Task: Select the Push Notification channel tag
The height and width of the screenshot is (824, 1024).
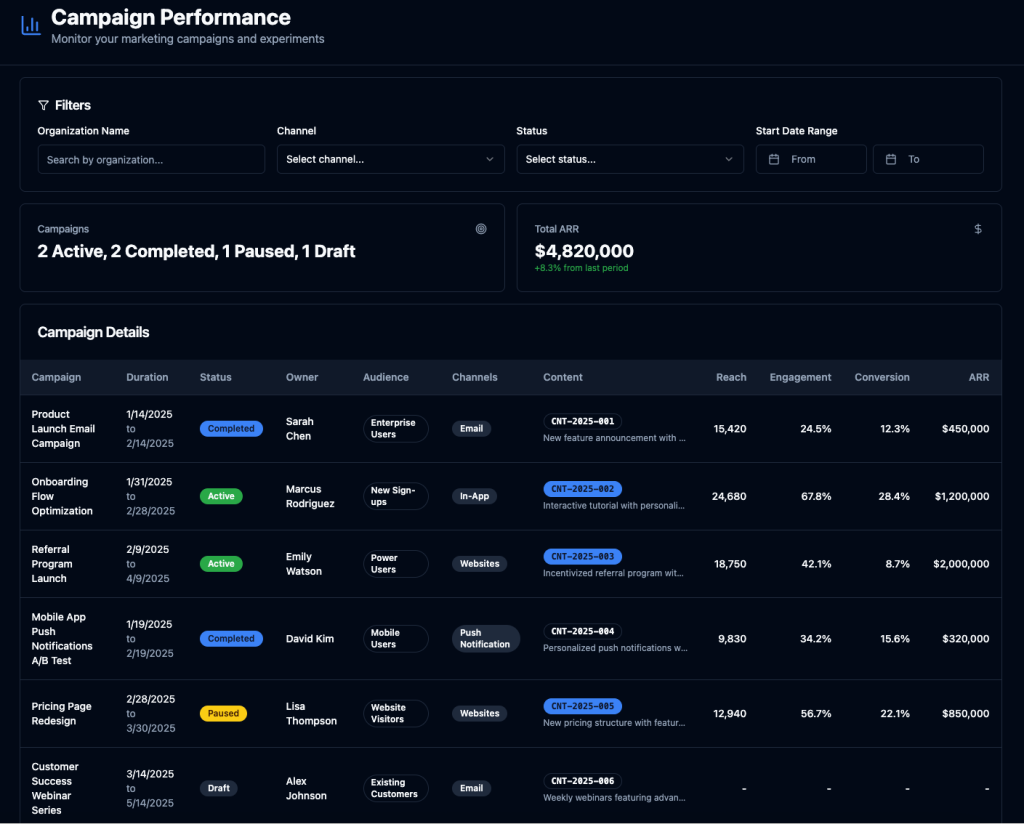Action: pos(485,638)
